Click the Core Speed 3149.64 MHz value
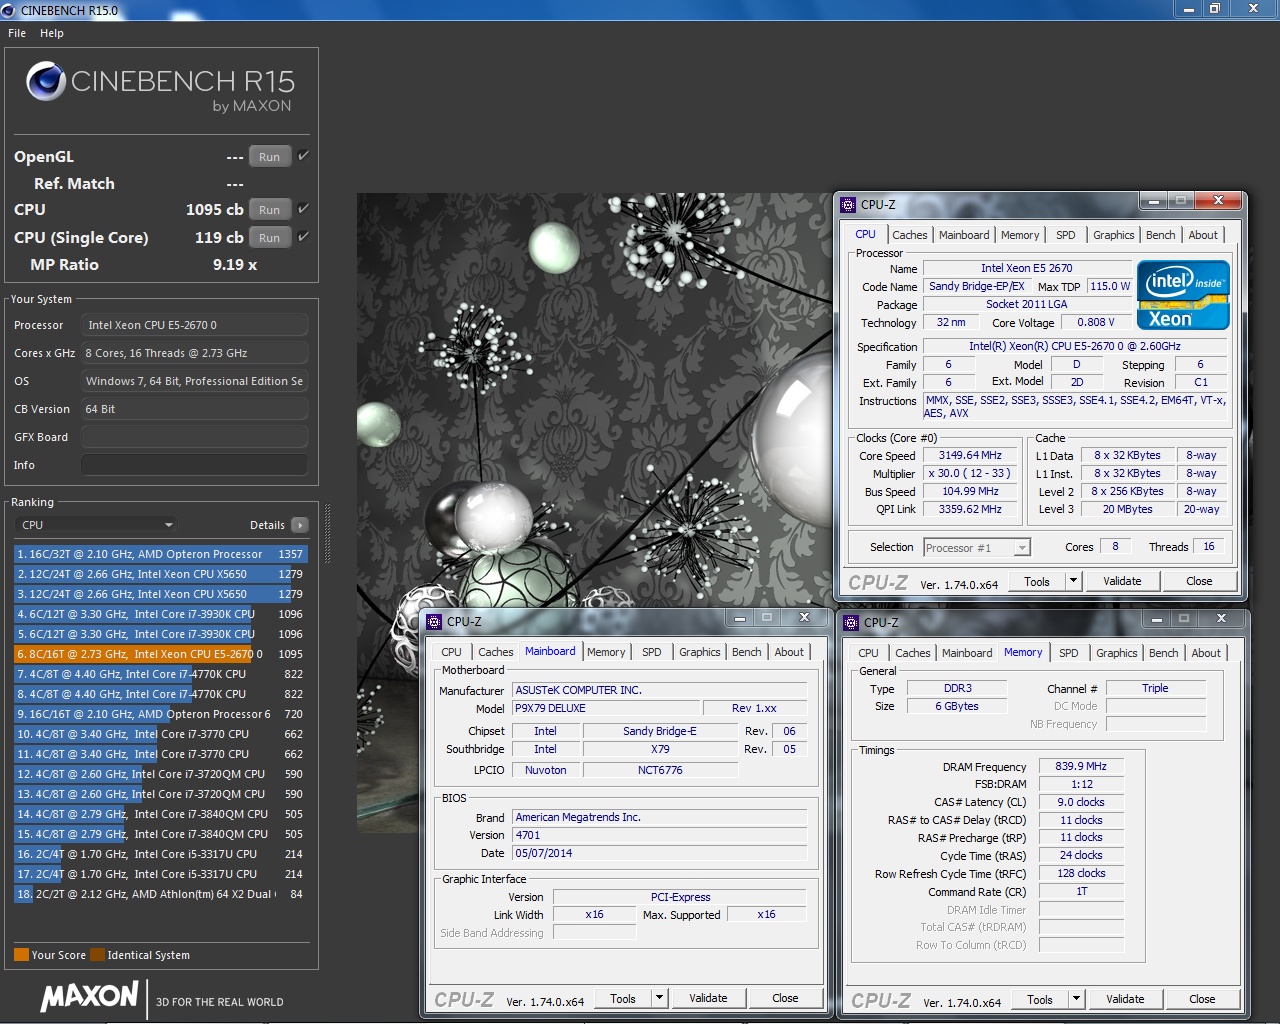 pos(970,456)
